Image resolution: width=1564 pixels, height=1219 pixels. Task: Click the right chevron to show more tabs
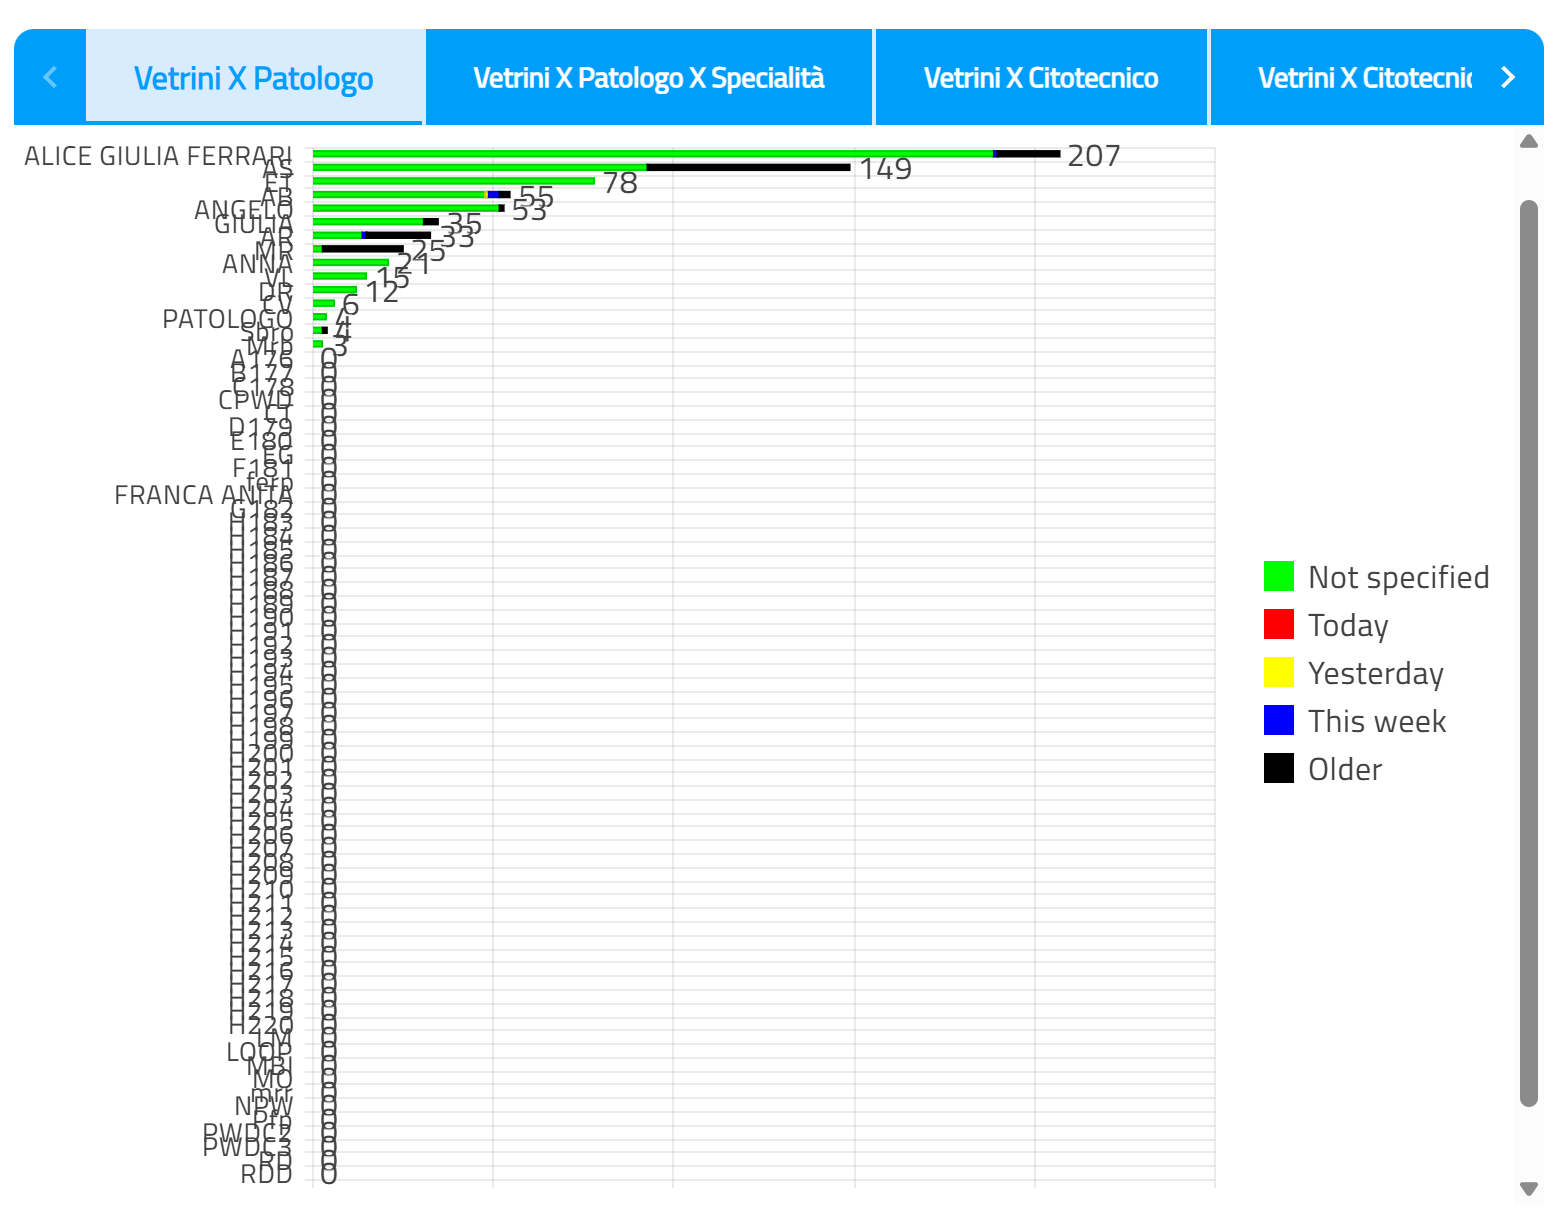click(x=1508, y=77)
